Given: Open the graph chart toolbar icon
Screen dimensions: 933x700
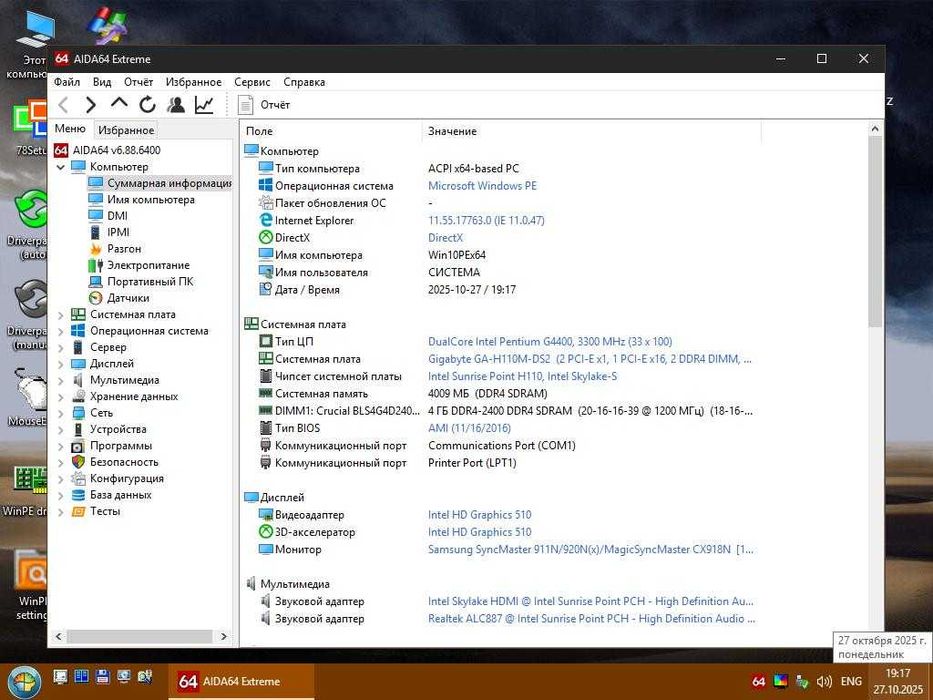Looking at the screenshot, I should coord(204,105).
